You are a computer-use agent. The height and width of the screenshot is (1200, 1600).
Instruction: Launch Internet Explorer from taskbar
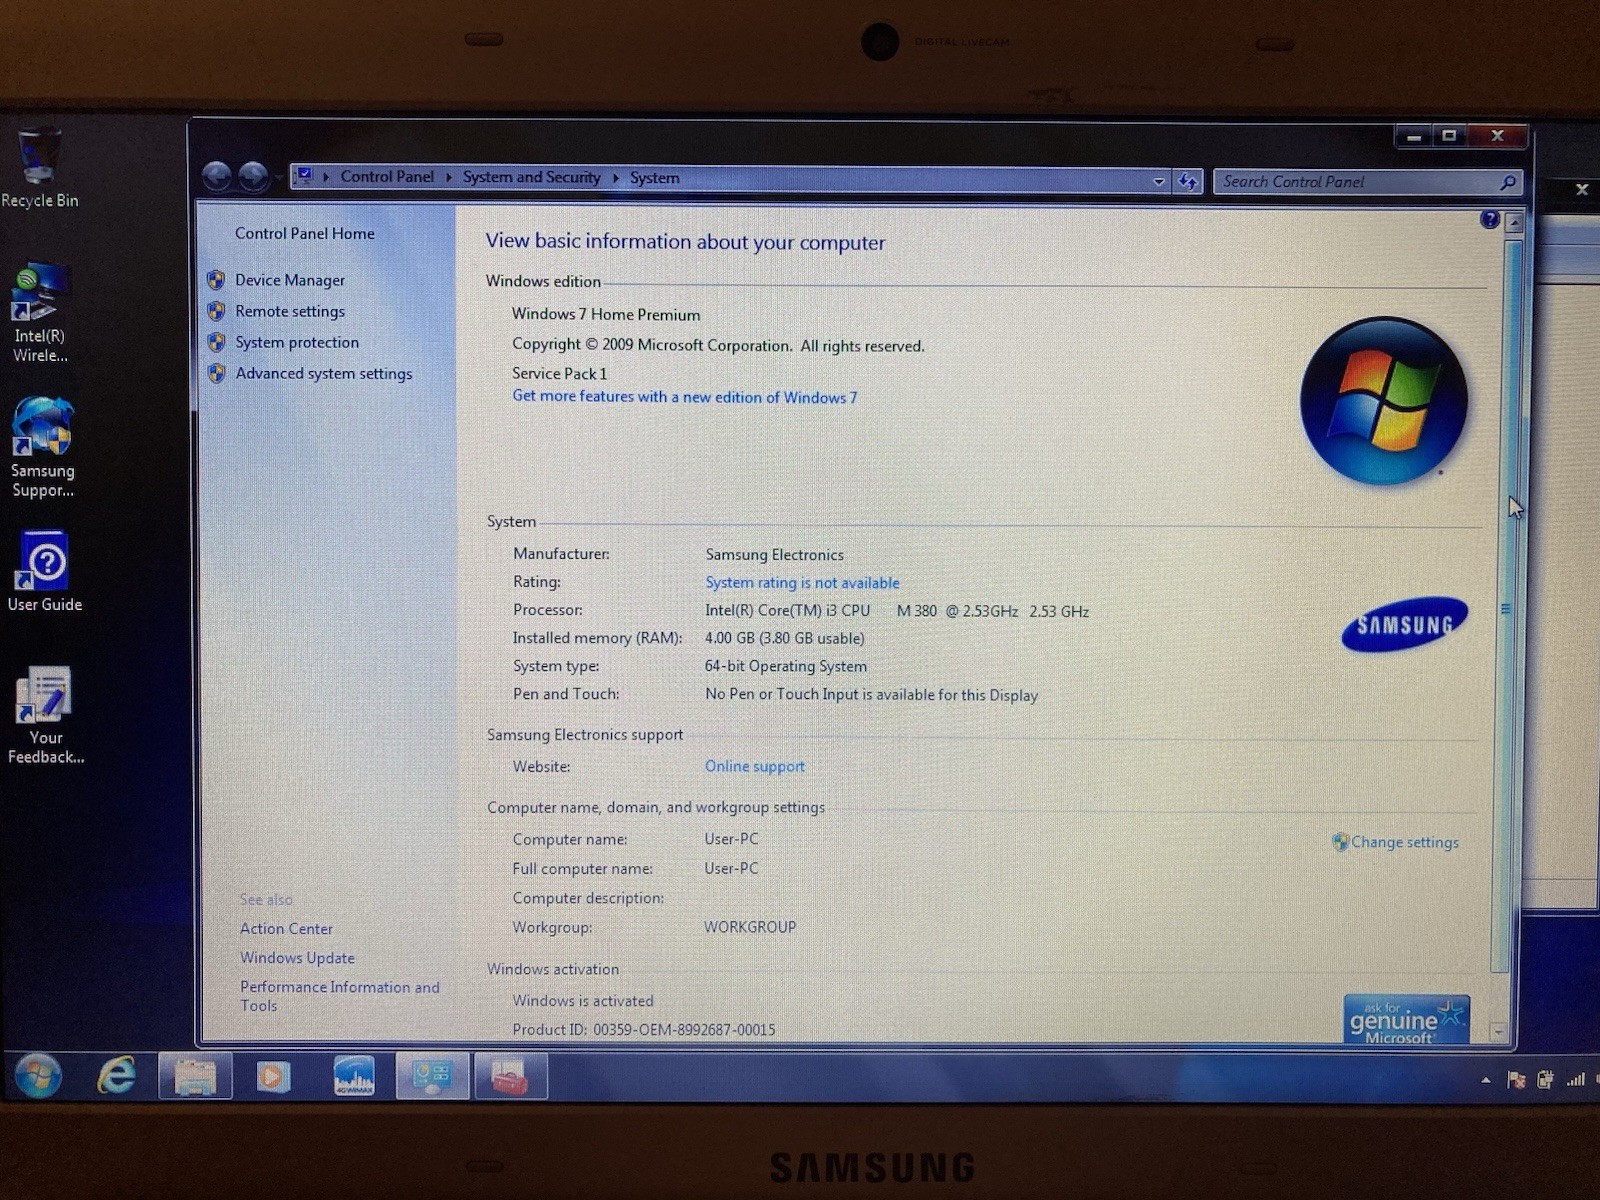click(116, 1076)
